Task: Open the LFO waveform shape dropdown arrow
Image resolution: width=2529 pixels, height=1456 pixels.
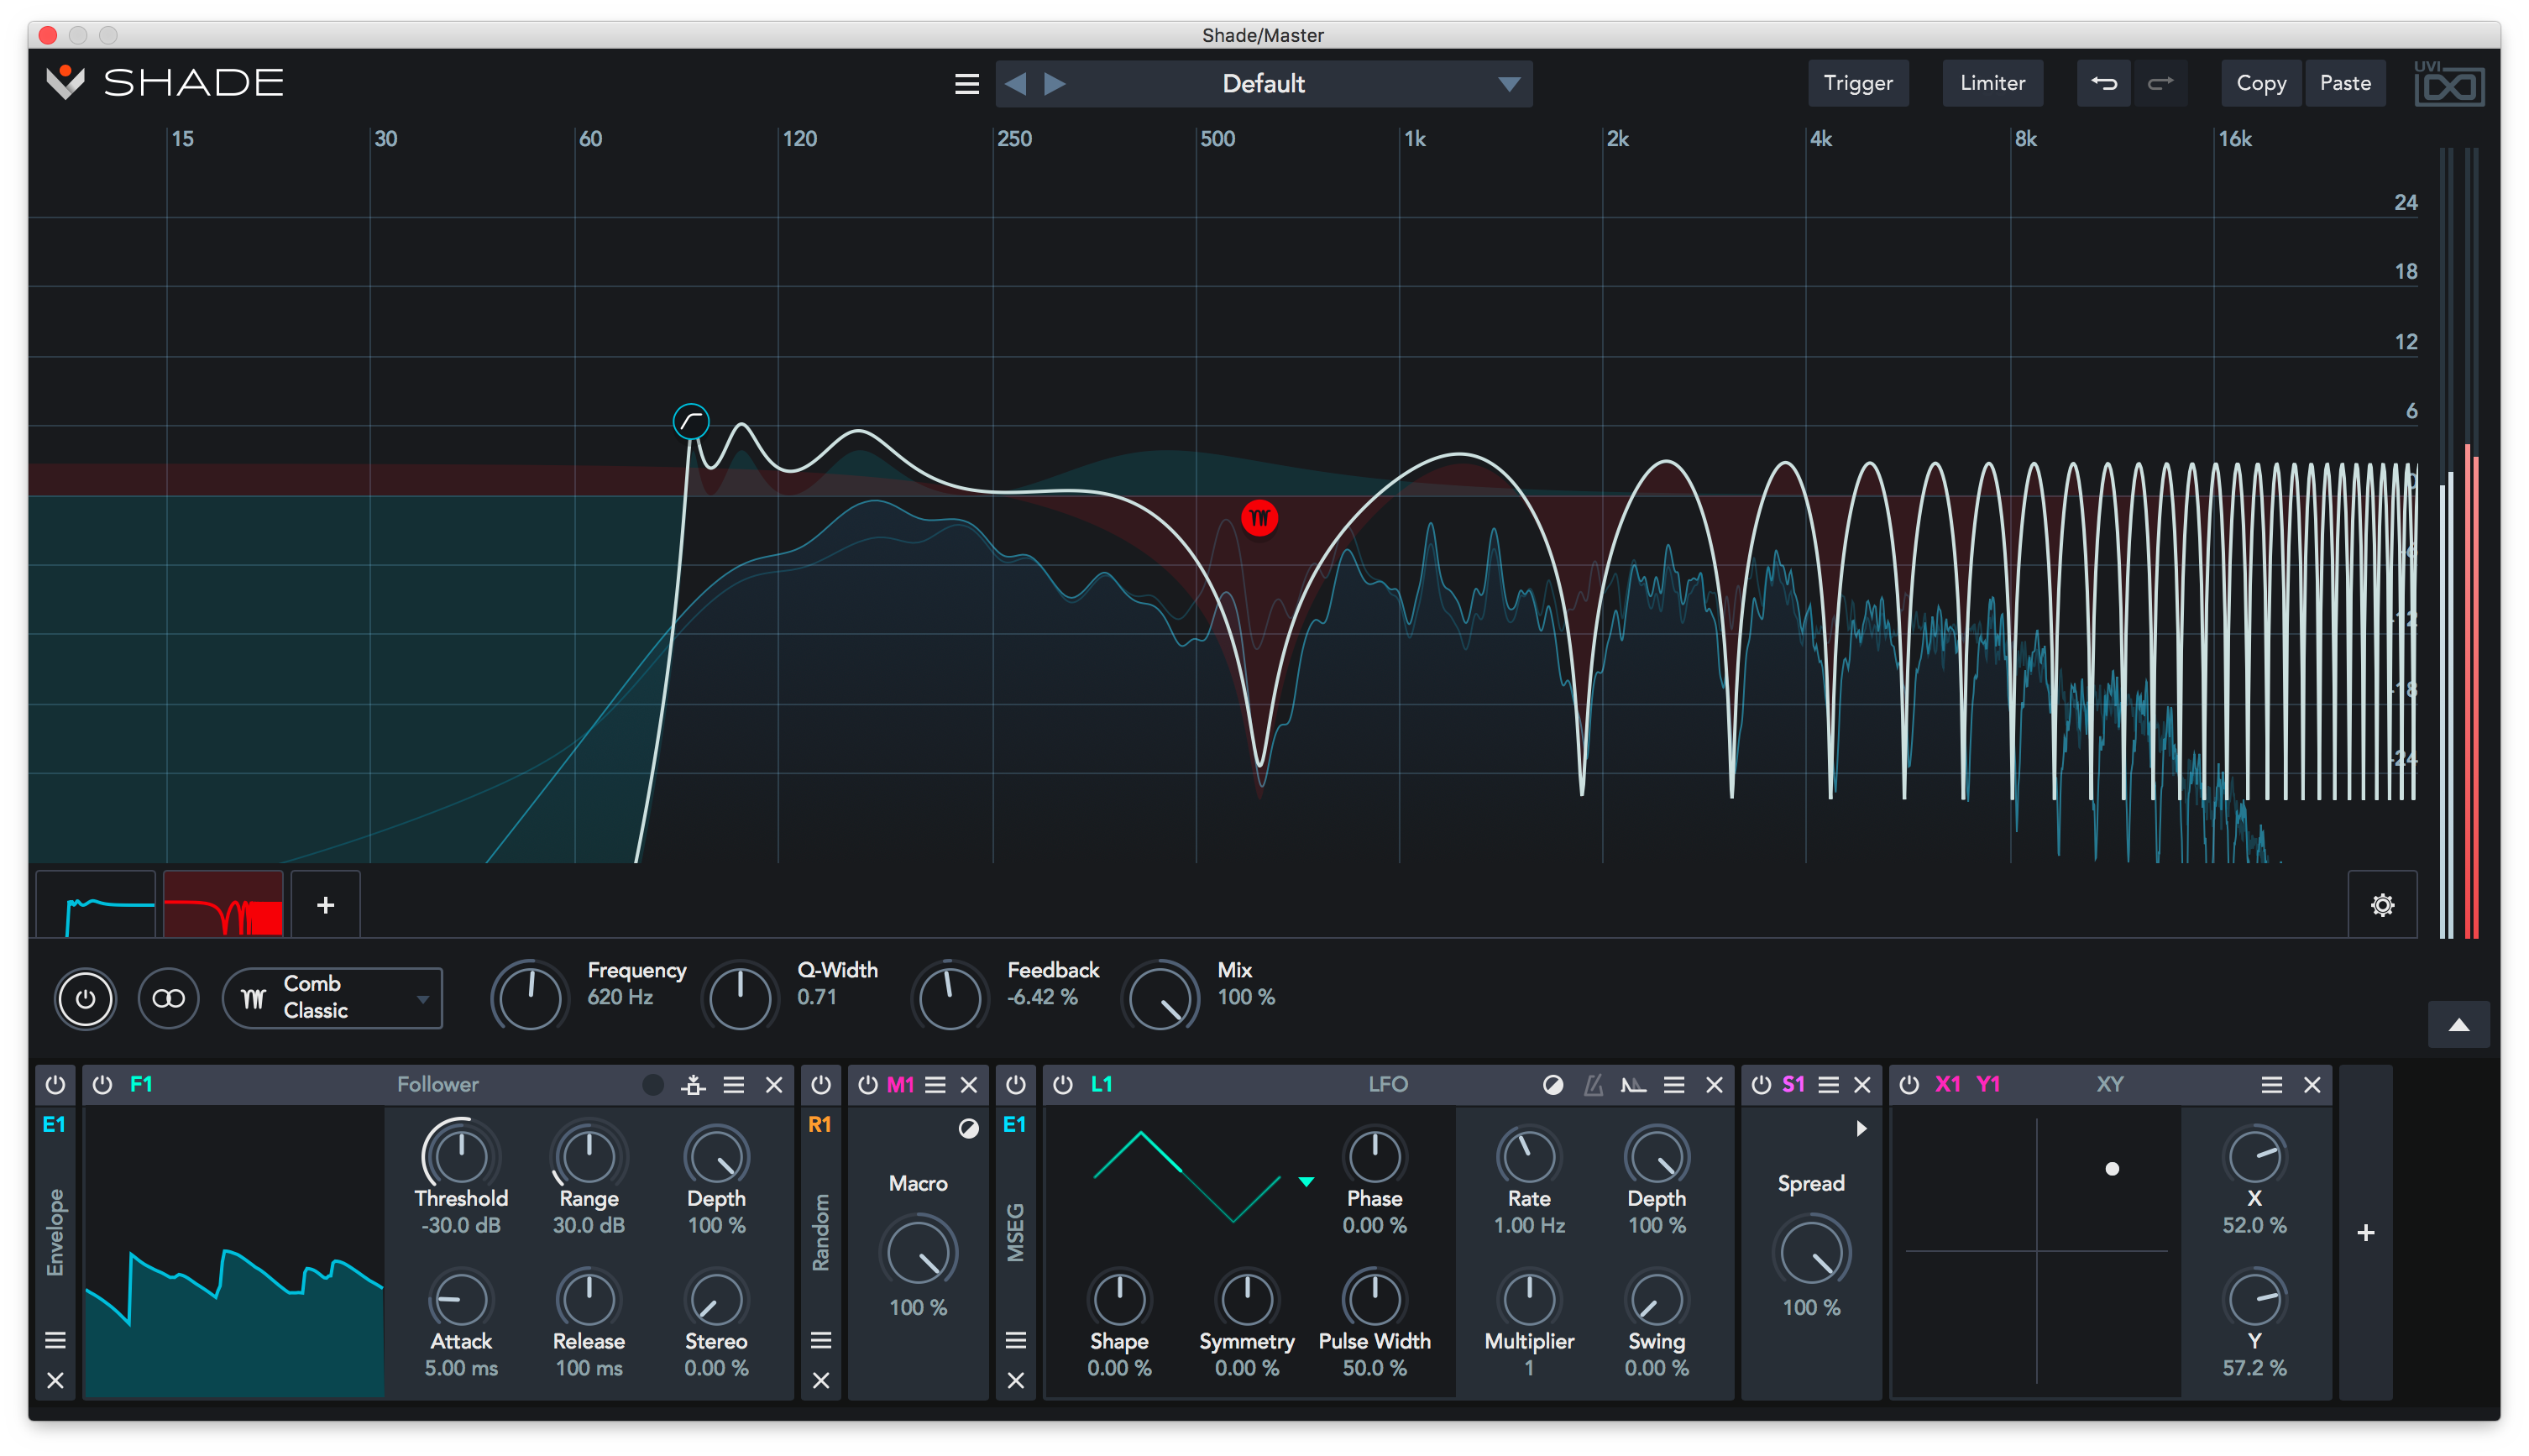Action: coord(1306,1182)
